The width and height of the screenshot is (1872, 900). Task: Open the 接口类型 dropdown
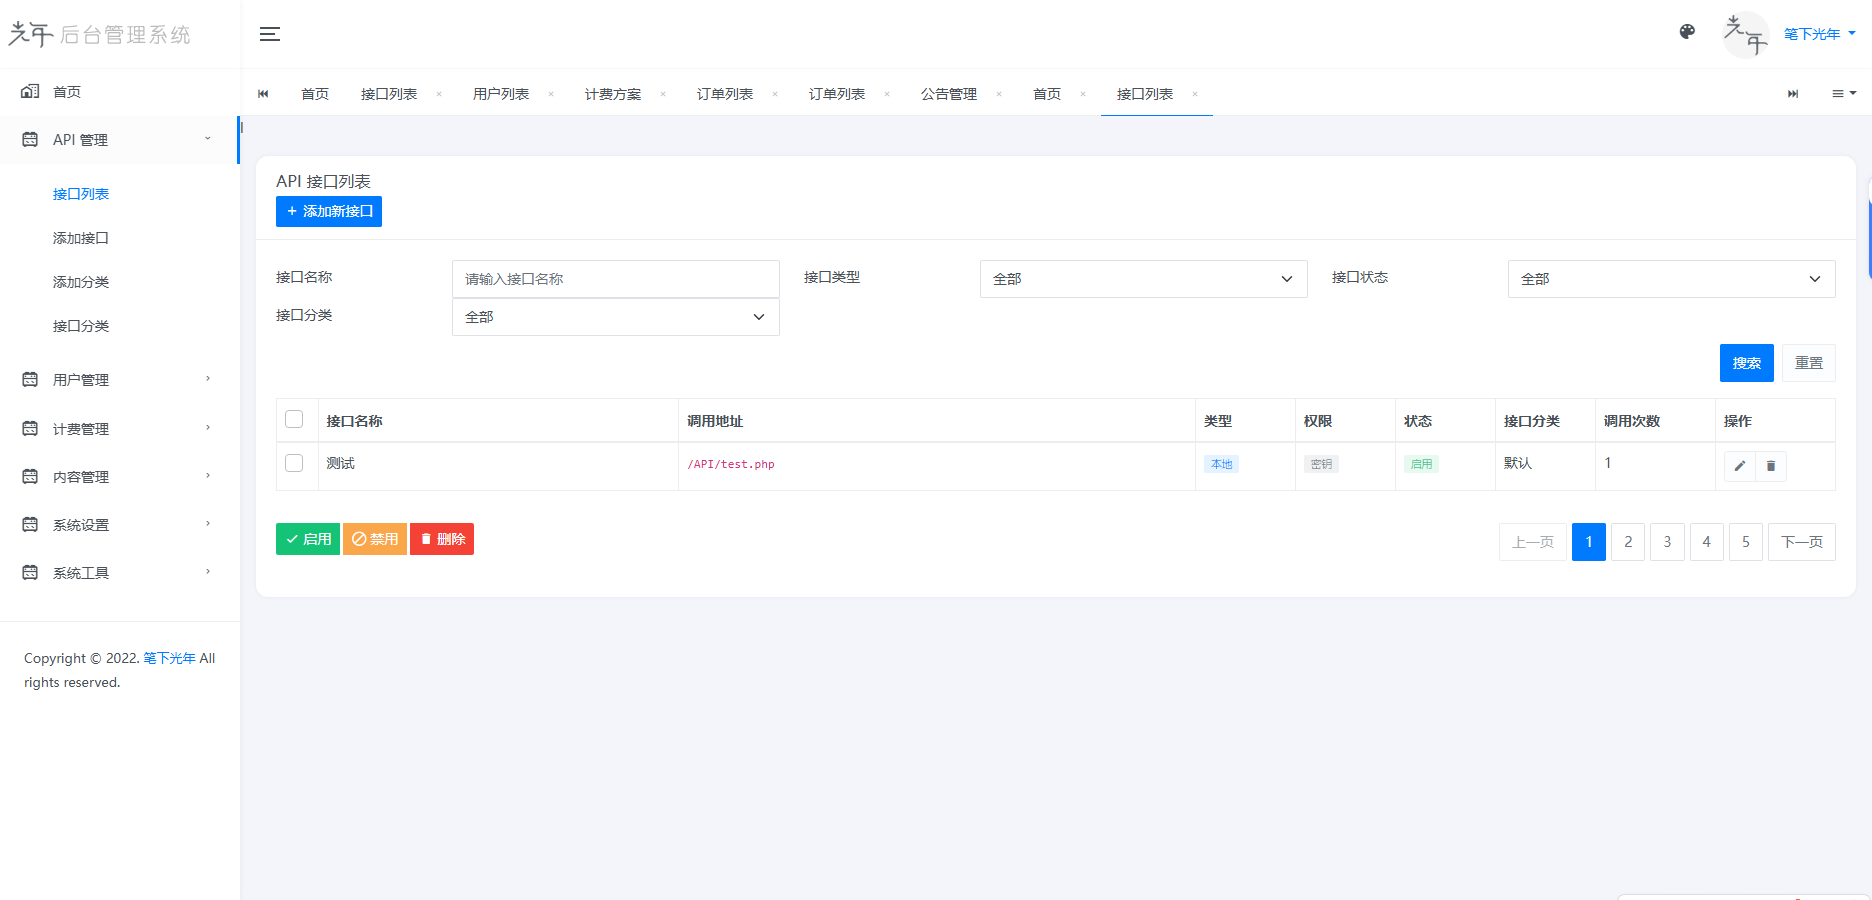point(1143,278)
